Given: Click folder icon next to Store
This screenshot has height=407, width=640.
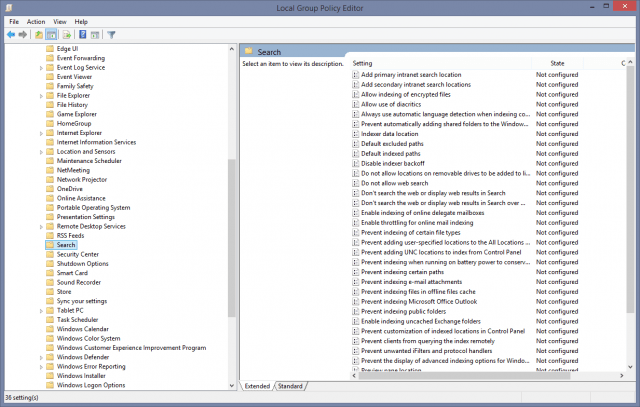Looking at the screenshot, I should [50, 292].
